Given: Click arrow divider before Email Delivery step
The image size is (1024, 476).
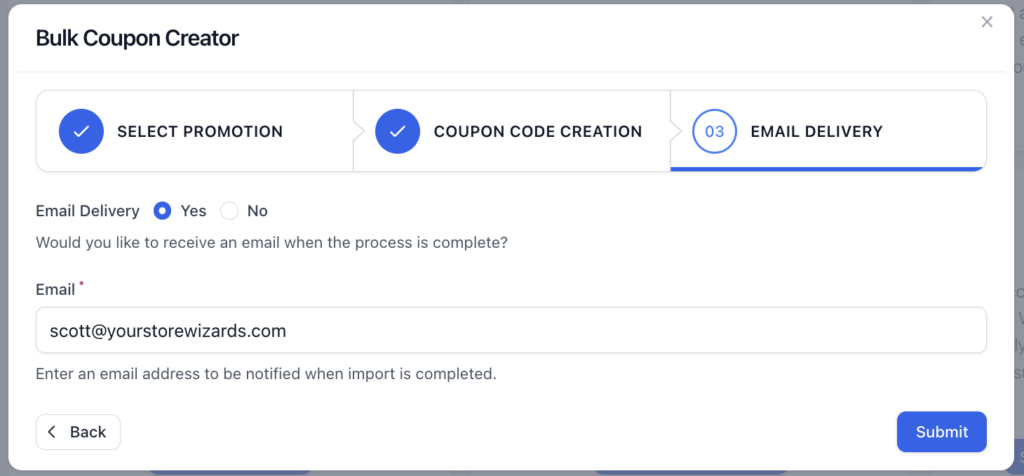Looking at the screenshot, I should click(x=675, y=131).
